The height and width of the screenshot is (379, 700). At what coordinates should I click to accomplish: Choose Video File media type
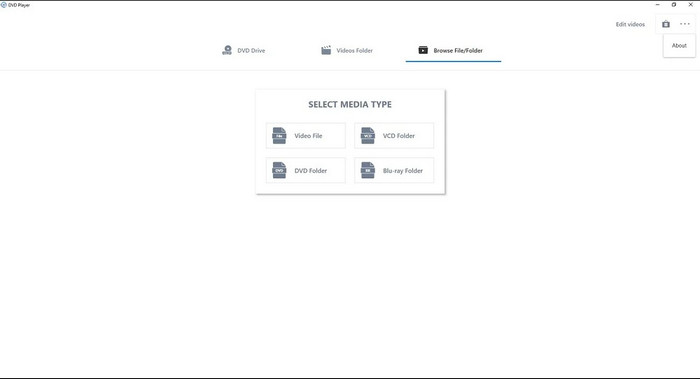(306, 136)
